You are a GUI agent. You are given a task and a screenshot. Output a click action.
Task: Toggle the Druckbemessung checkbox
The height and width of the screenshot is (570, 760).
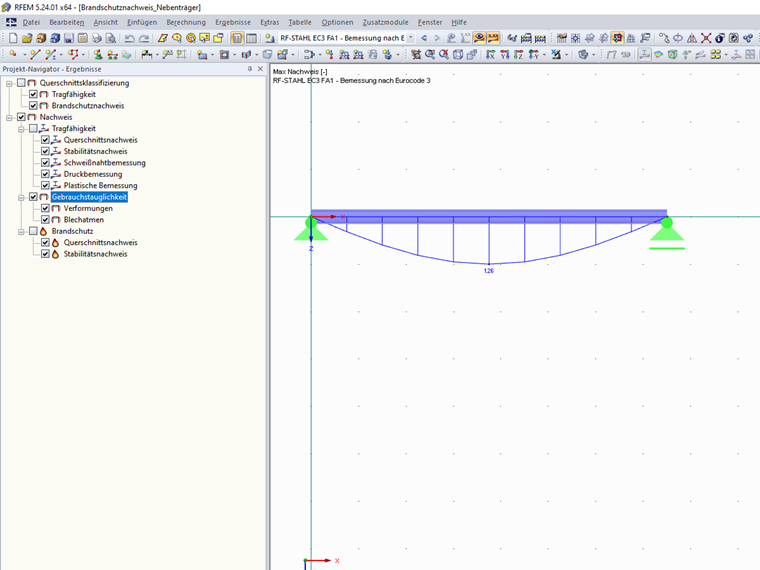pyautogui.click(x=45, y=174)
